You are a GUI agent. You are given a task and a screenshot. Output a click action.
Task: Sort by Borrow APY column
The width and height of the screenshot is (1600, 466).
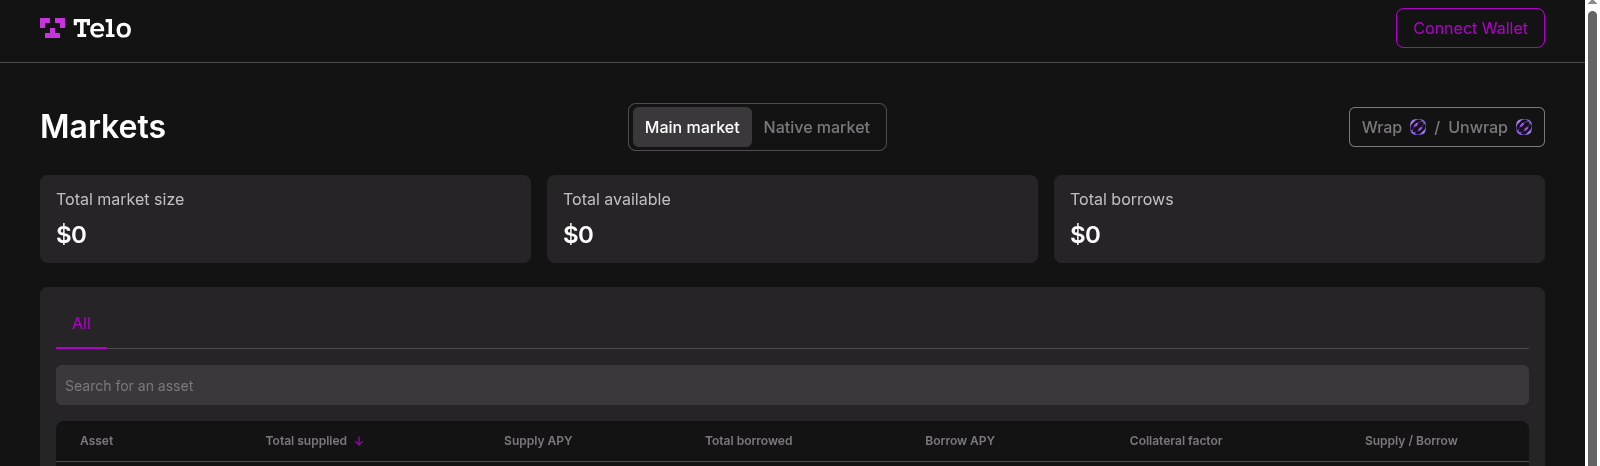[960, 441]
